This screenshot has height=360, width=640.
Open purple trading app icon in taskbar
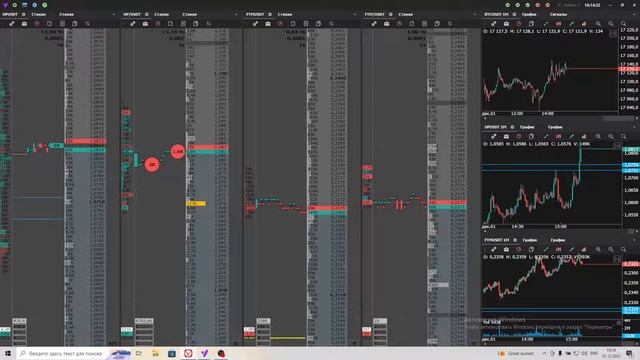click(x=204, y=353)
